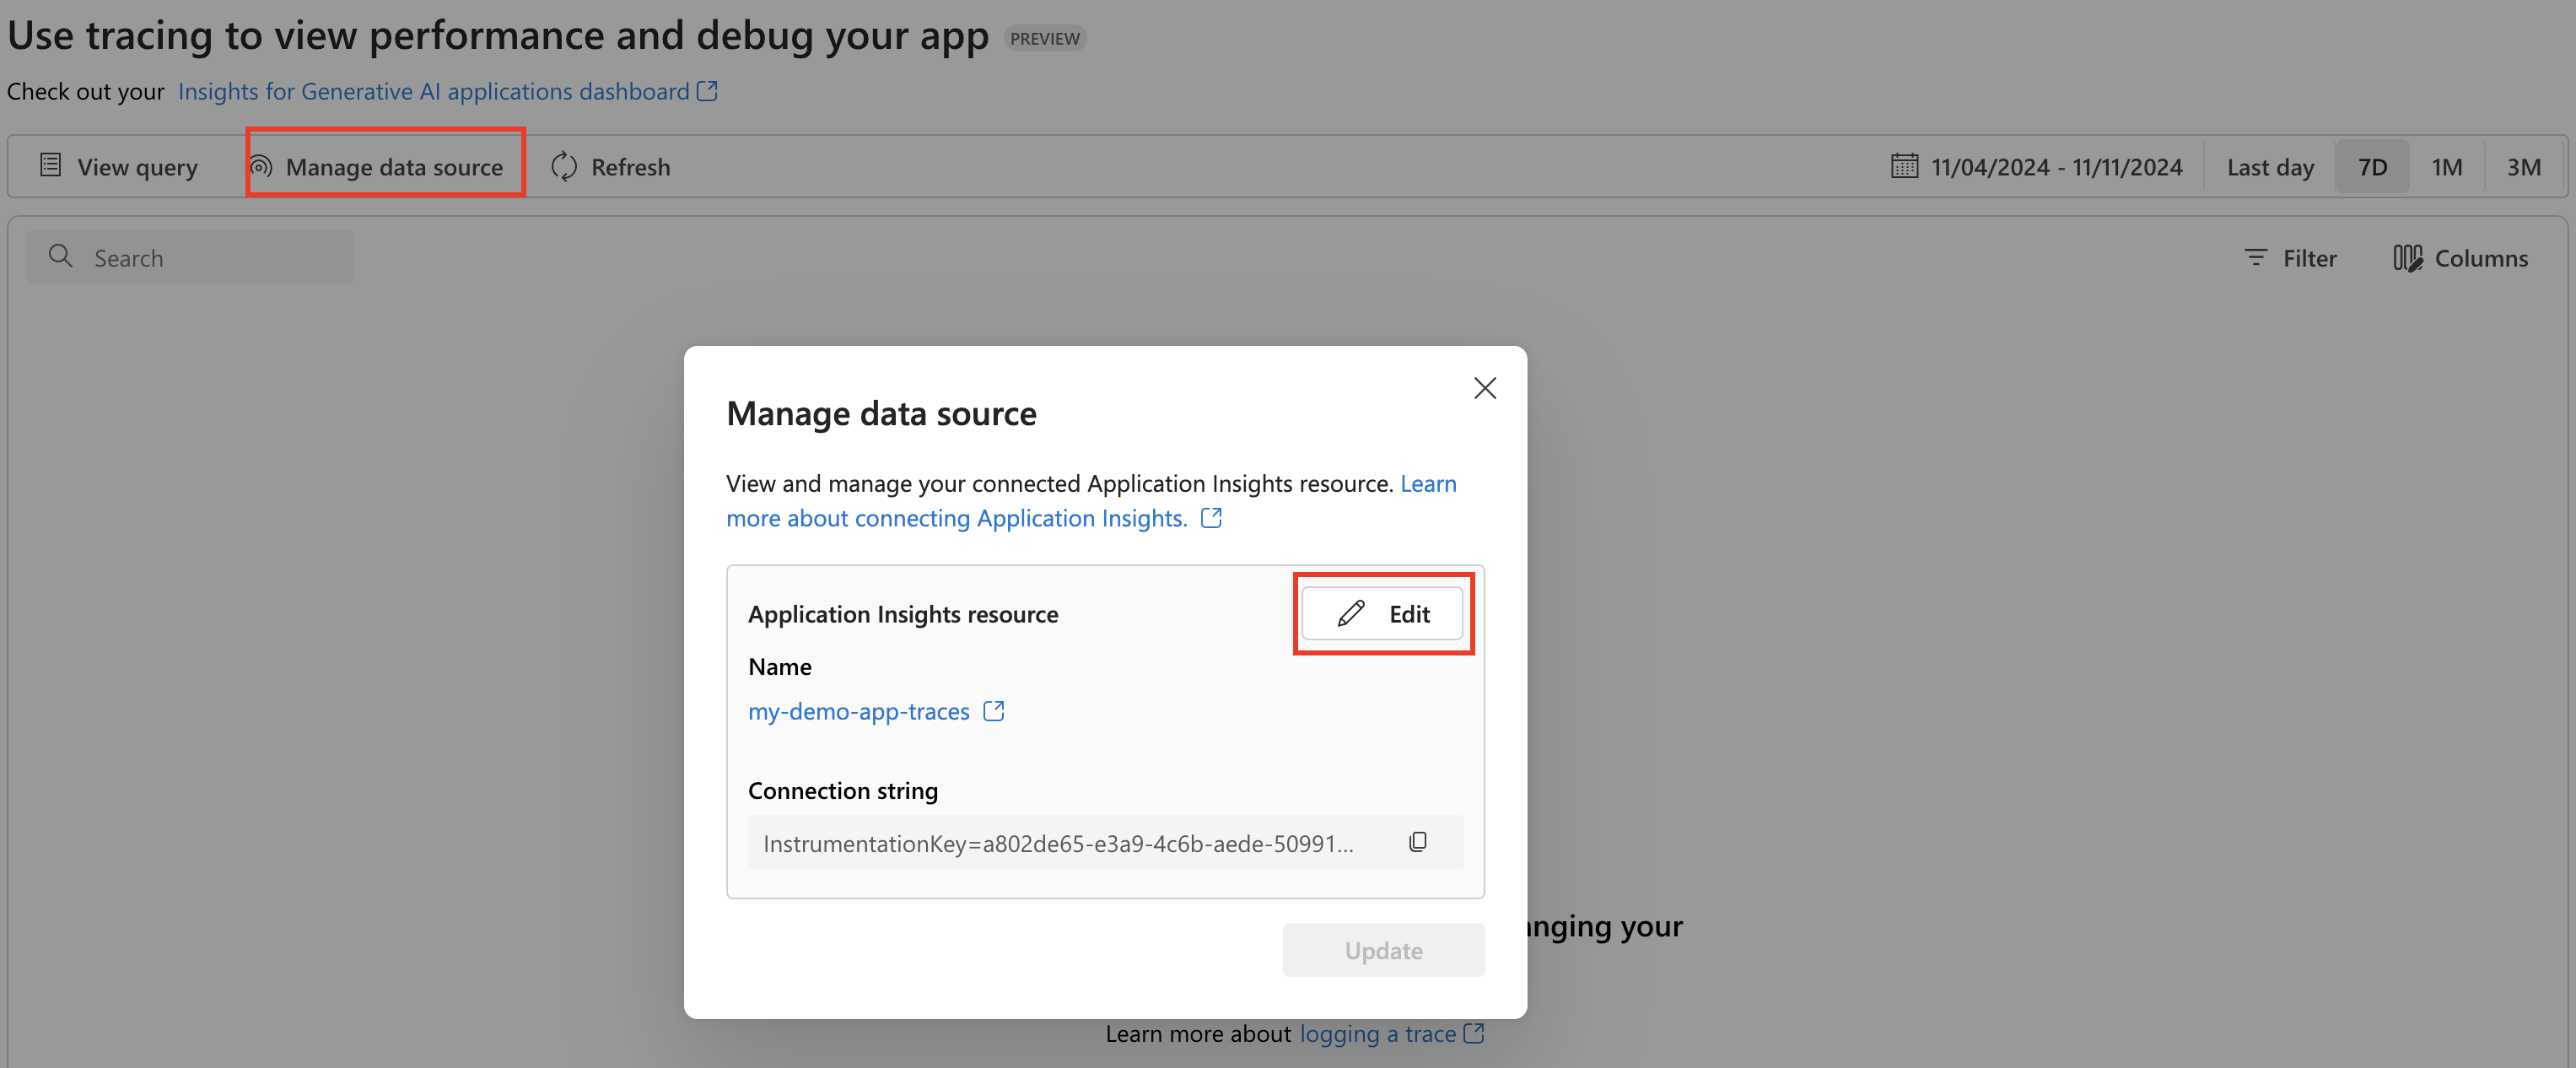Open Insights for Generative AI applications dashboard
Viewport: 2576px width, 1068px height.
[434, 91]
